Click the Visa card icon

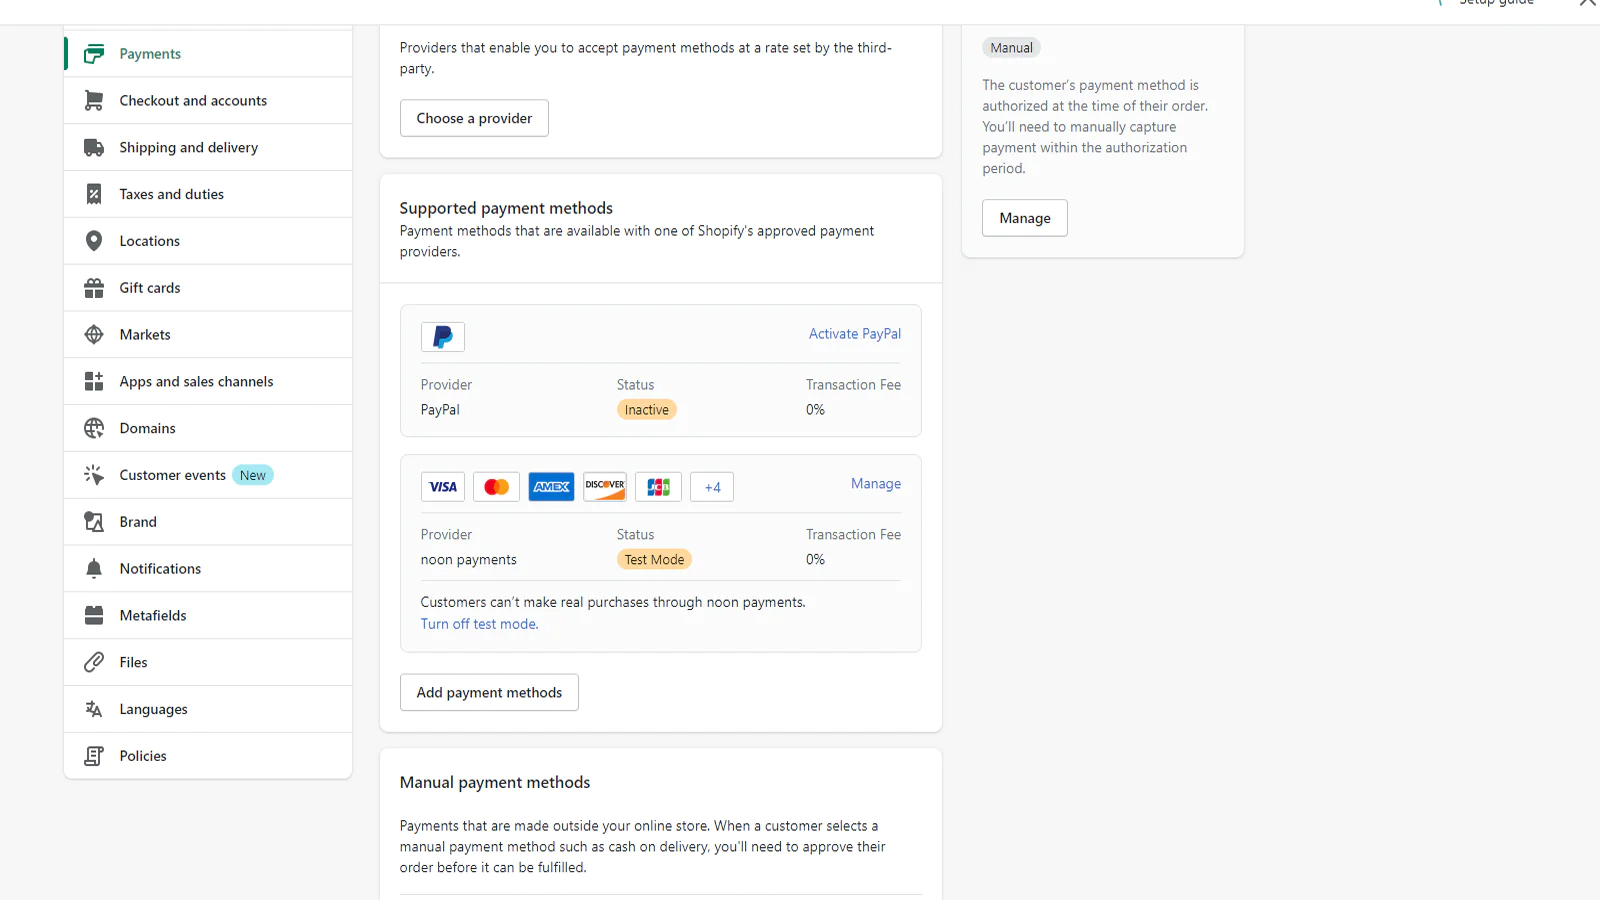click(443, 487)
